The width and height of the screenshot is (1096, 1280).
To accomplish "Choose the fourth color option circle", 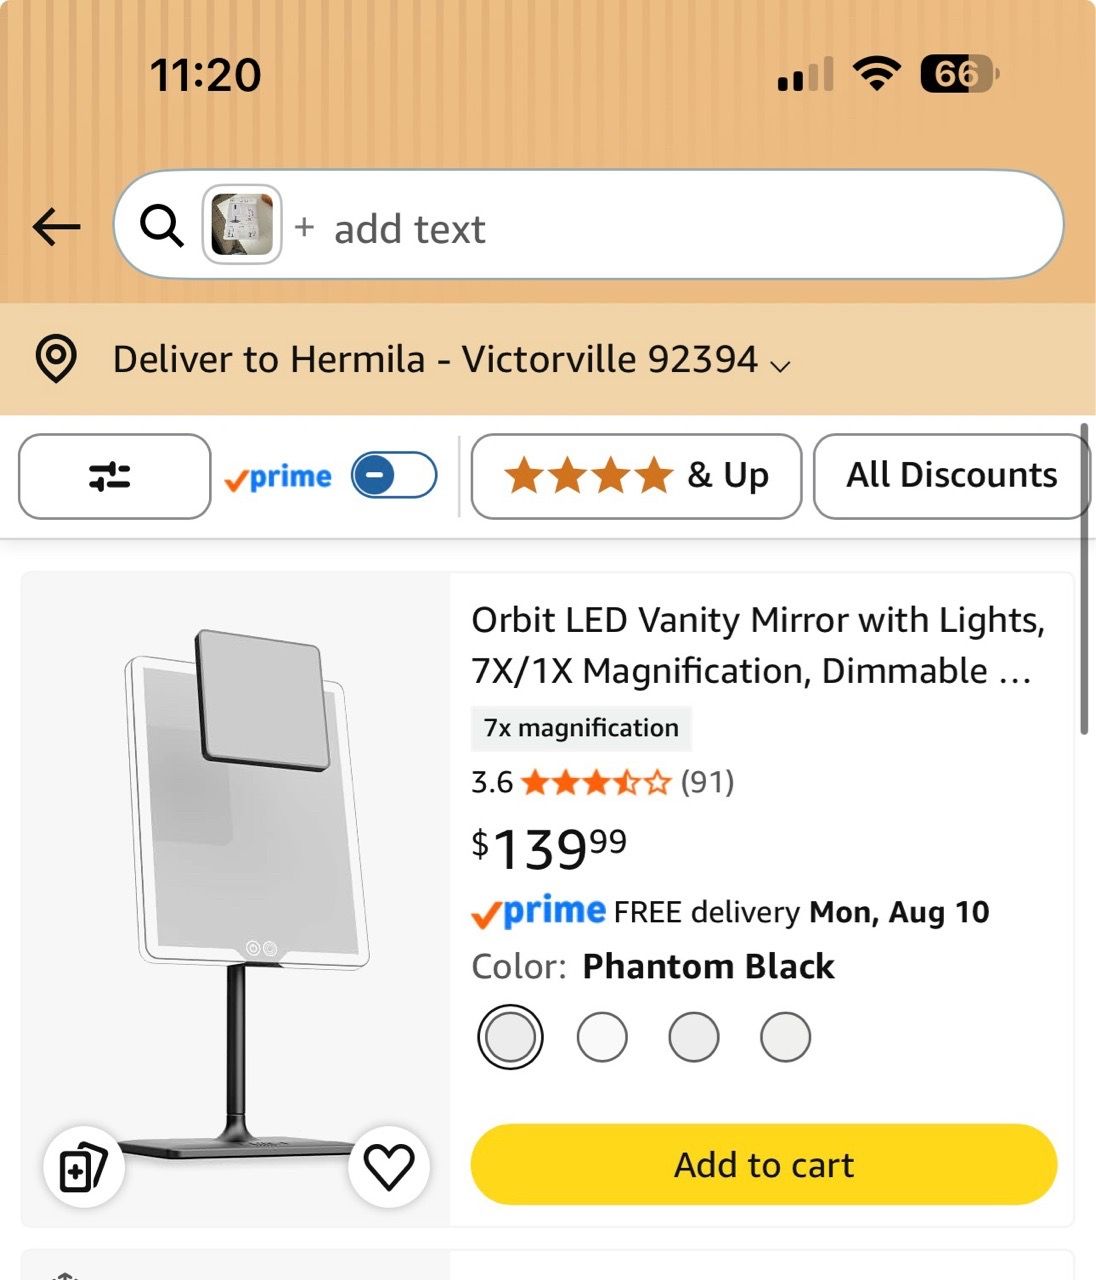I will click(x=785, y=1037).
